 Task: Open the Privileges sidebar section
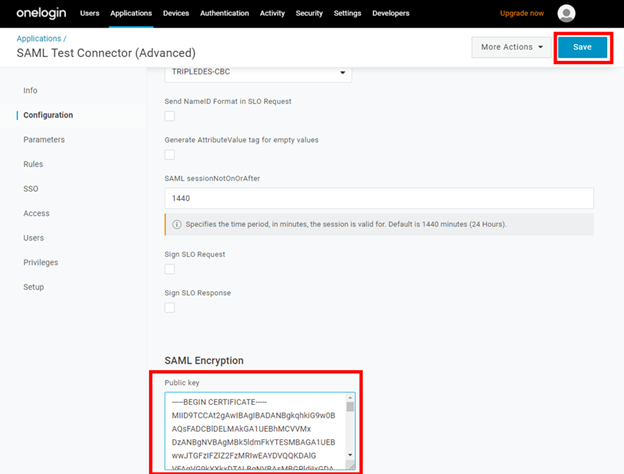pos(41,262)
